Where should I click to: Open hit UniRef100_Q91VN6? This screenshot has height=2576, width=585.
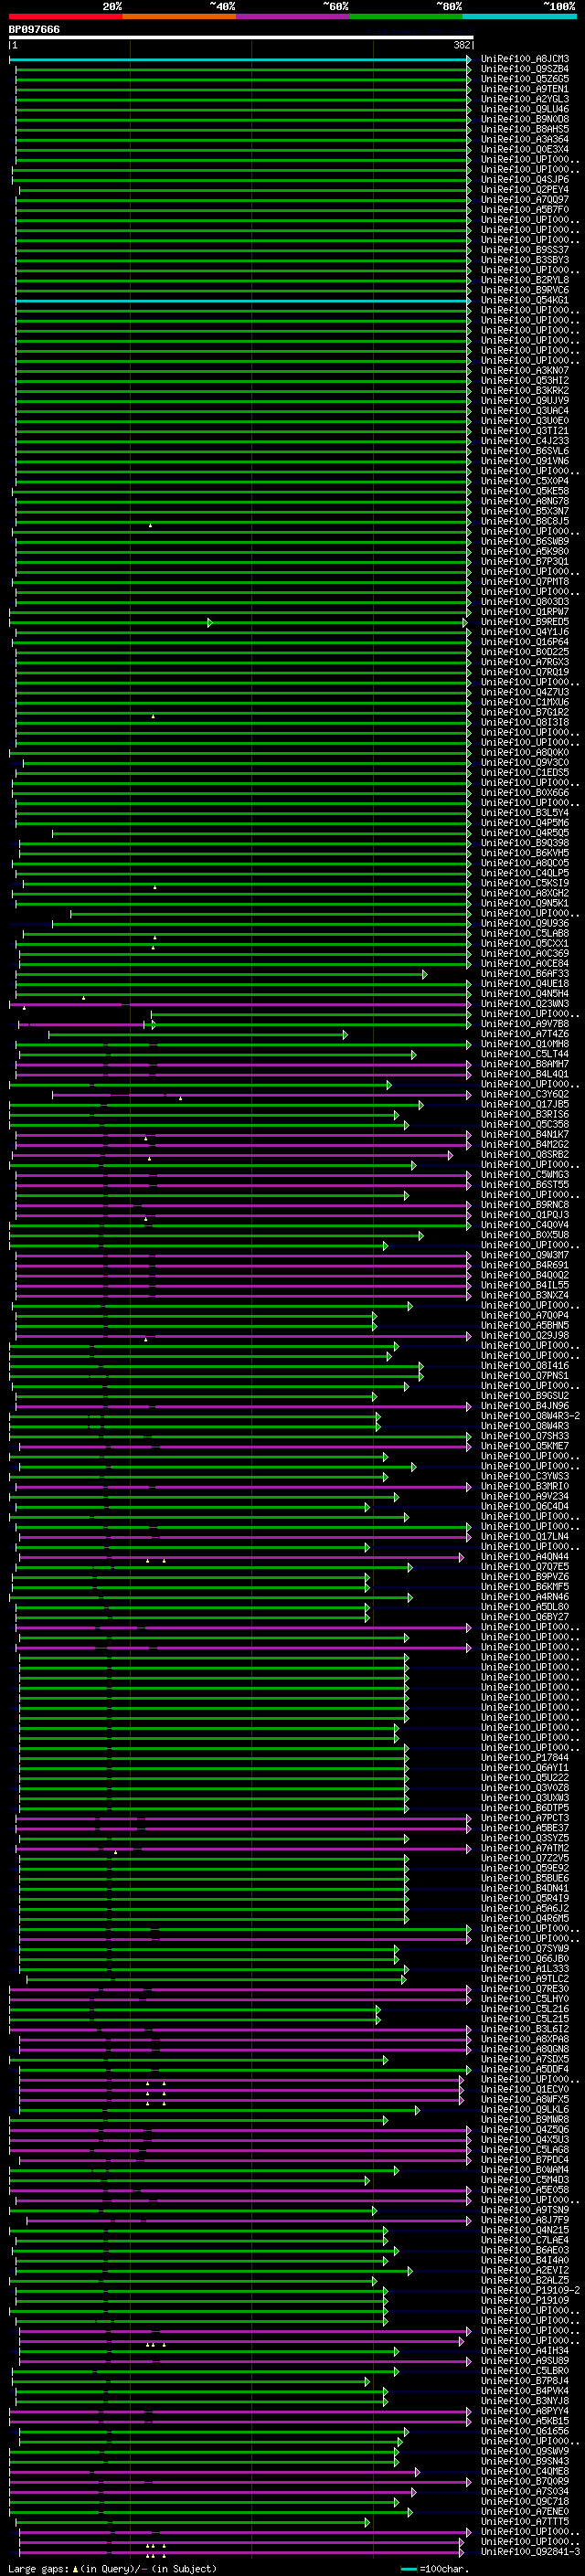coord(525,461)
